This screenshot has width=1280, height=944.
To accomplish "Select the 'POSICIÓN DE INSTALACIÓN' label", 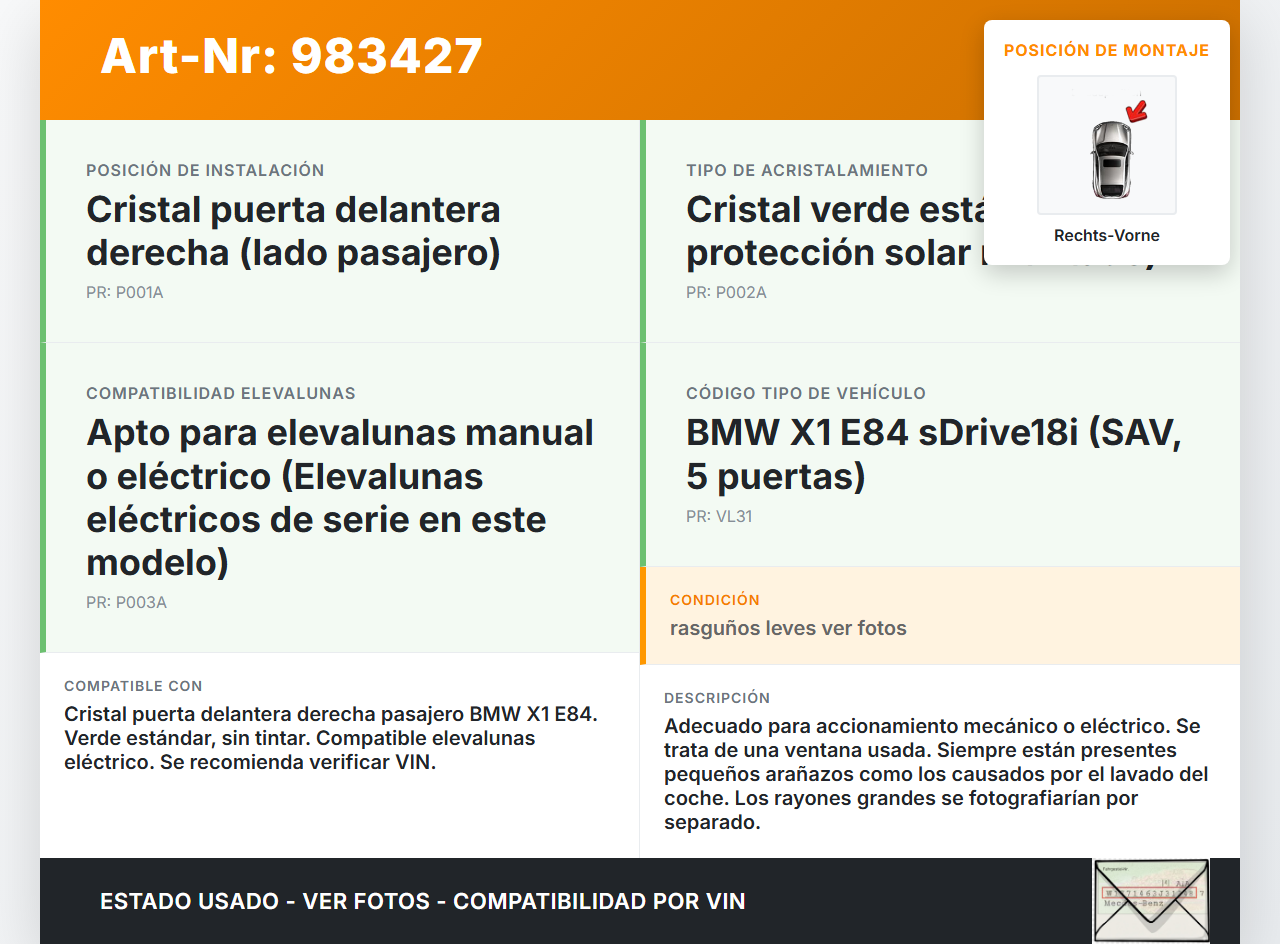I will [205, 170].
